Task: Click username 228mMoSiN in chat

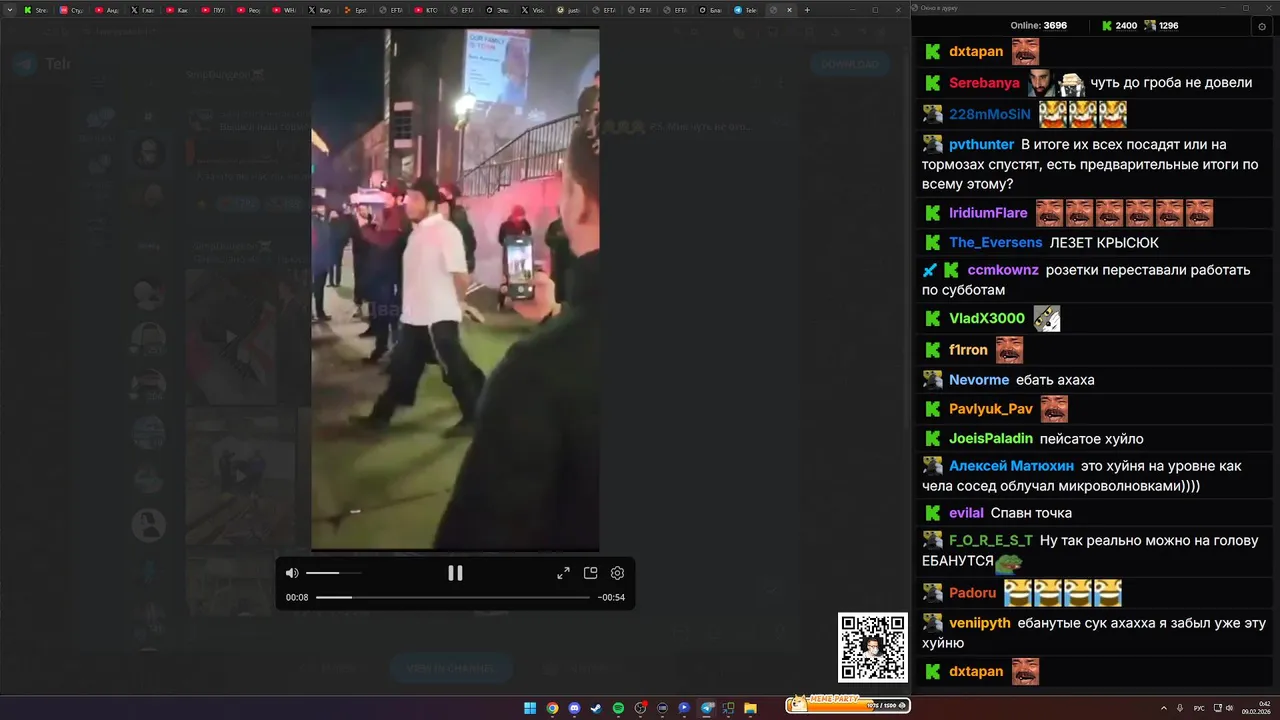Action: tap(990, 114)
